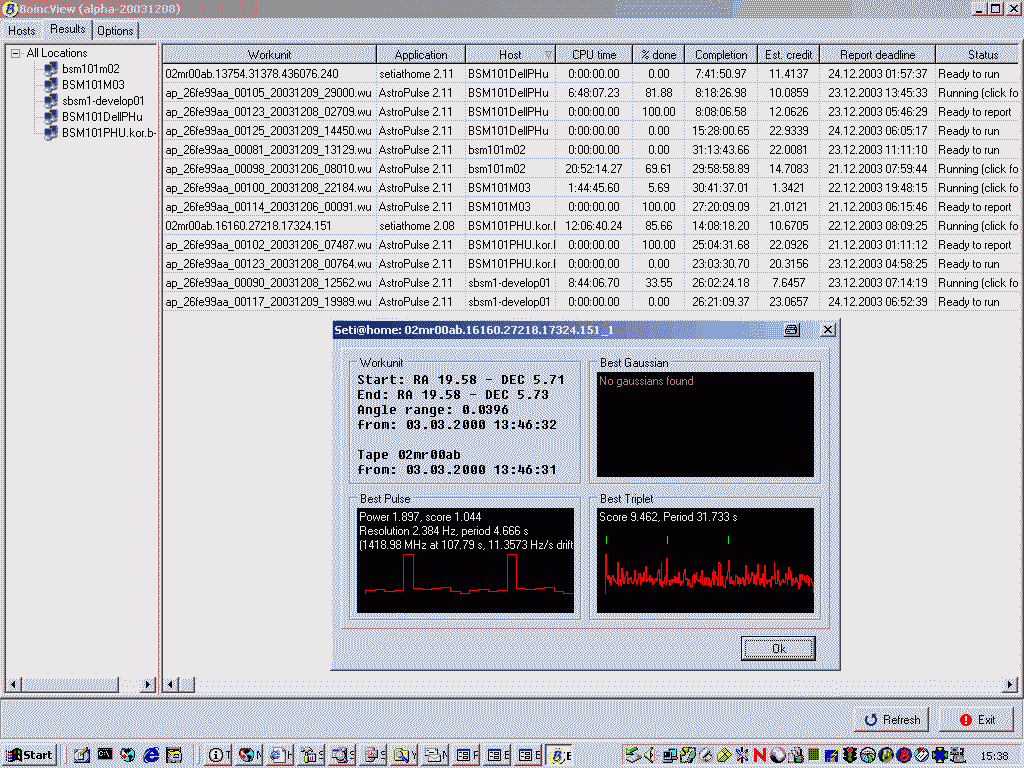Switch to the Hosts tab
Viewport: 1024px width, 768px height.
[x=22, y=31]
